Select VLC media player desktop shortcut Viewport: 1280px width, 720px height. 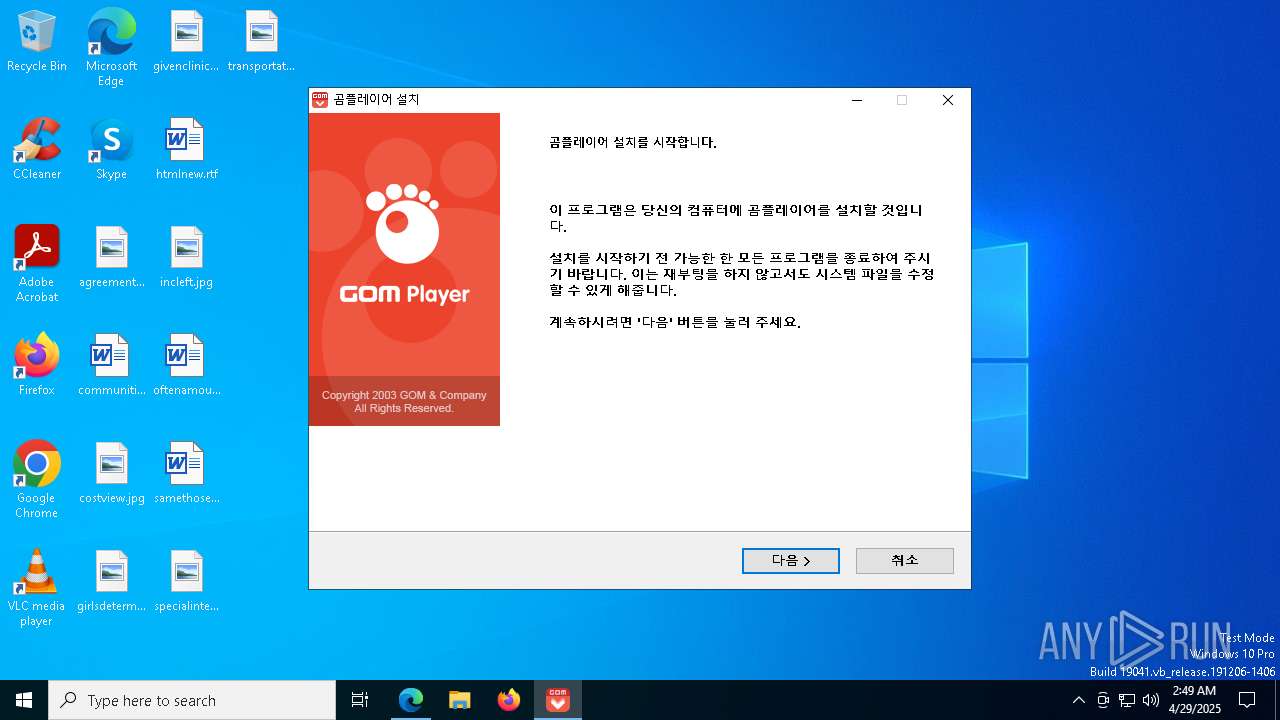[x=37, y=588]
